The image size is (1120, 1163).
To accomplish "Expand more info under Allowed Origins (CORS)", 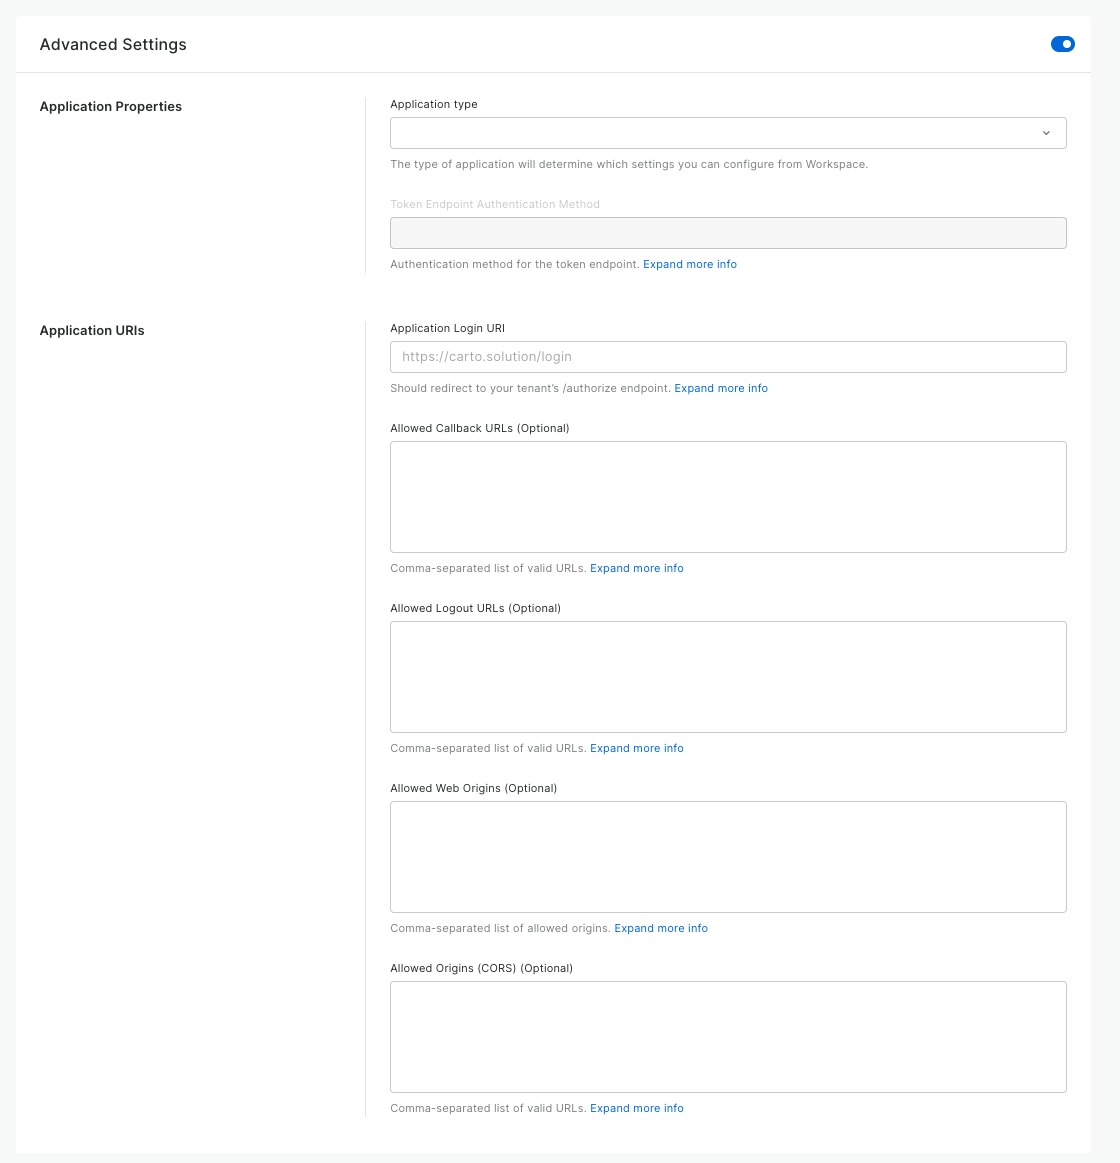I will click(x=636, y=1108).
